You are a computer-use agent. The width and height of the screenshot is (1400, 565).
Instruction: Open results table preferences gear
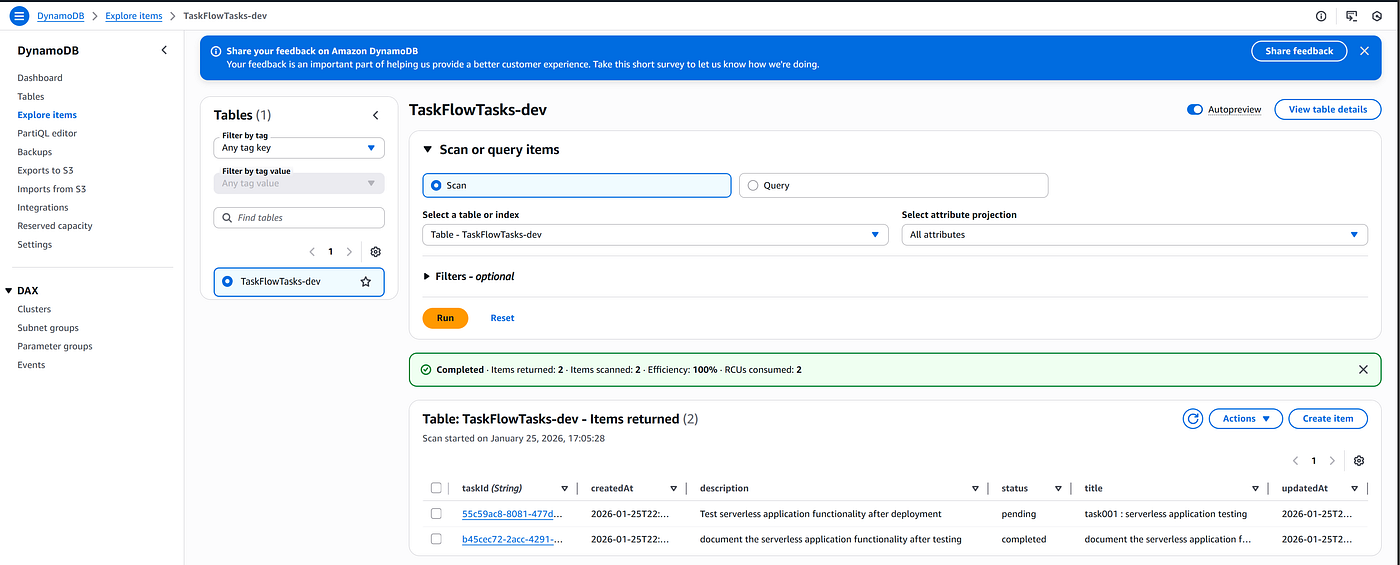tap(1359, 461)
